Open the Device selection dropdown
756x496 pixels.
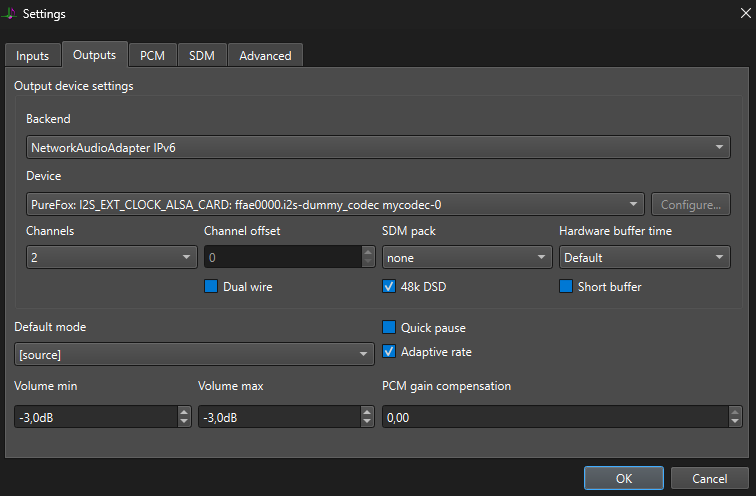(335, 205)
